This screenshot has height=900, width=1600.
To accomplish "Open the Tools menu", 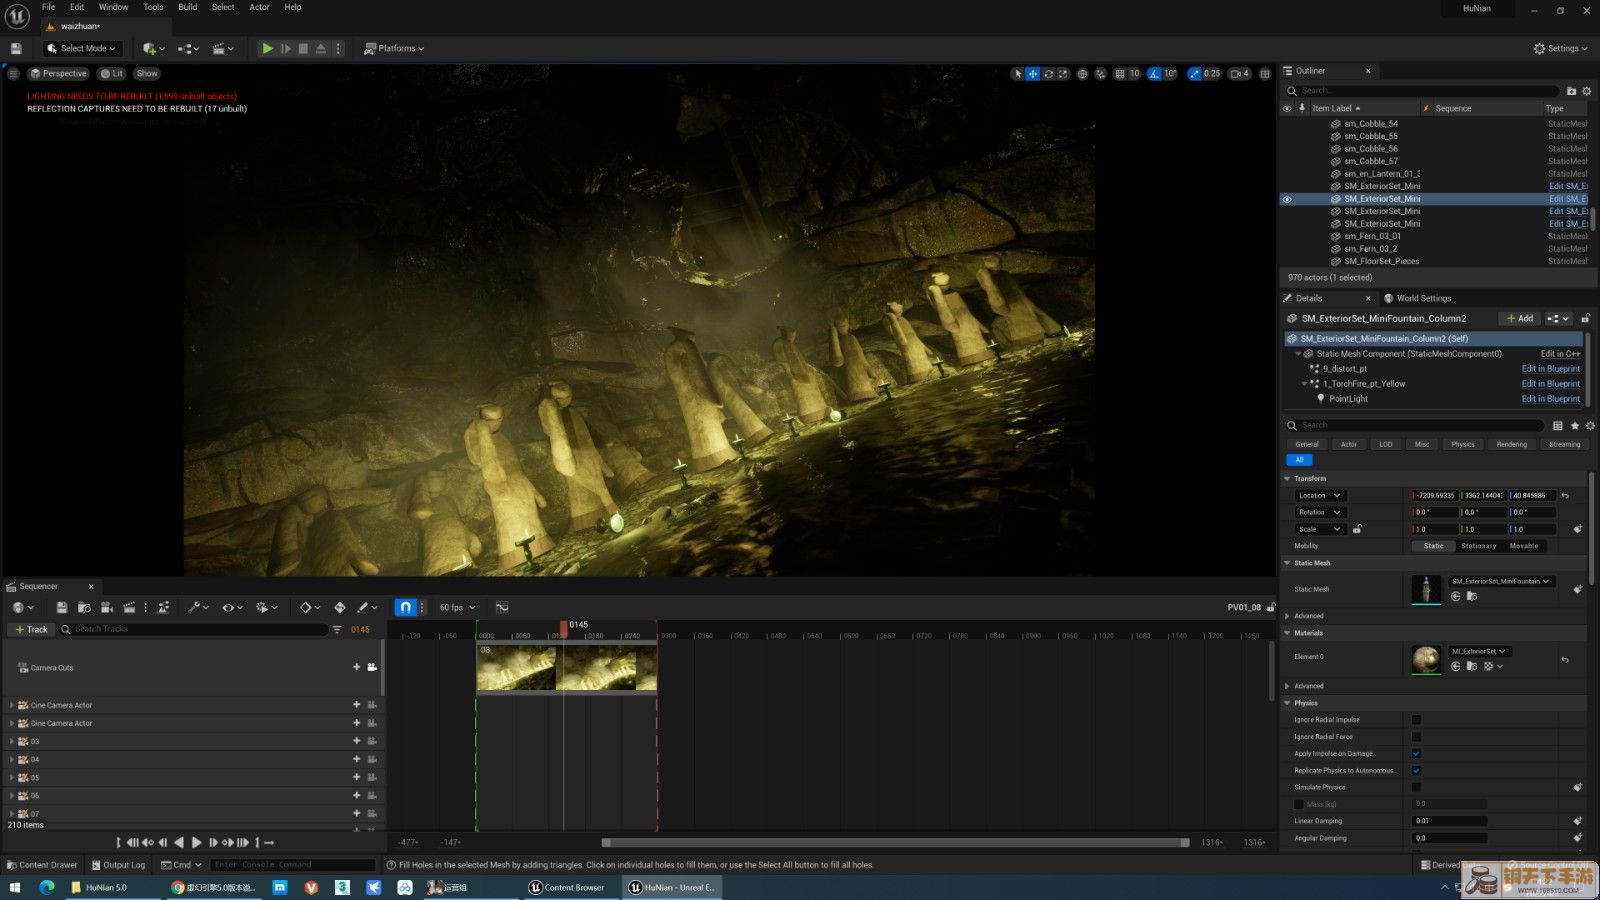I will tap(153, 7).
